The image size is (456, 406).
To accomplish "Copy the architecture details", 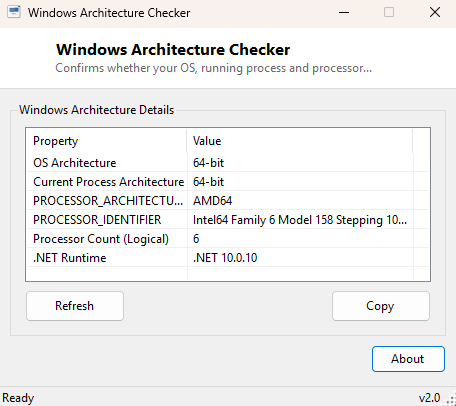I will click(x=381, y=306).
